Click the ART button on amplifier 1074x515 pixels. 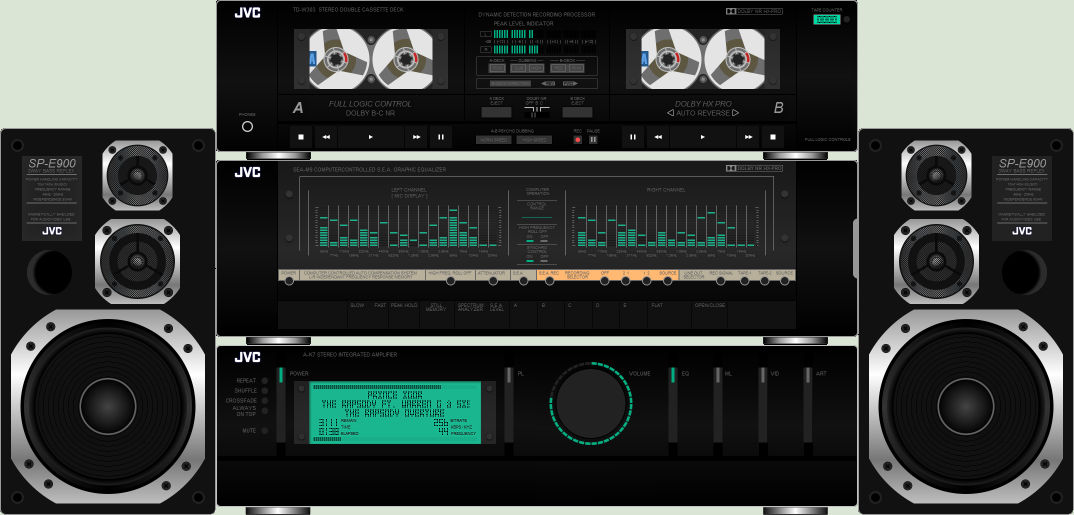pos(808,404)
